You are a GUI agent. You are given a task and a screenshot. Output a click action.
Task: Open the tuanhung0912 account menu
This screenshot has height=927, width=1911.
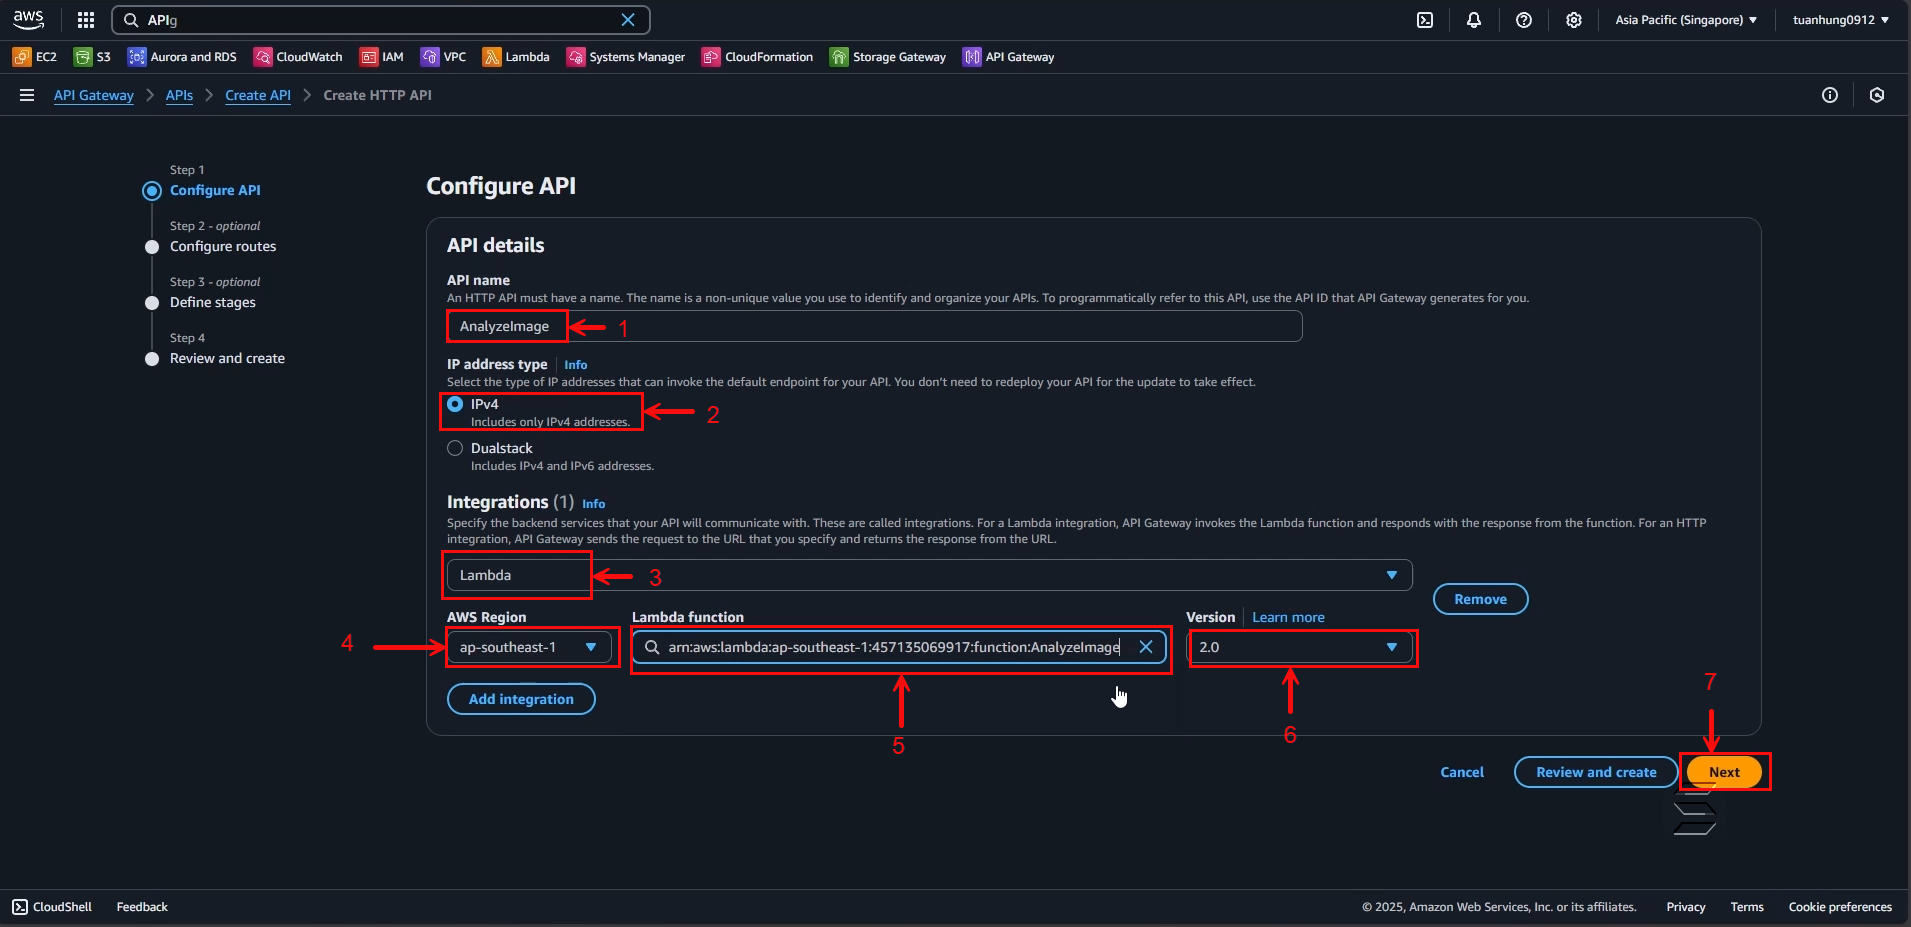coord(1841,20)
